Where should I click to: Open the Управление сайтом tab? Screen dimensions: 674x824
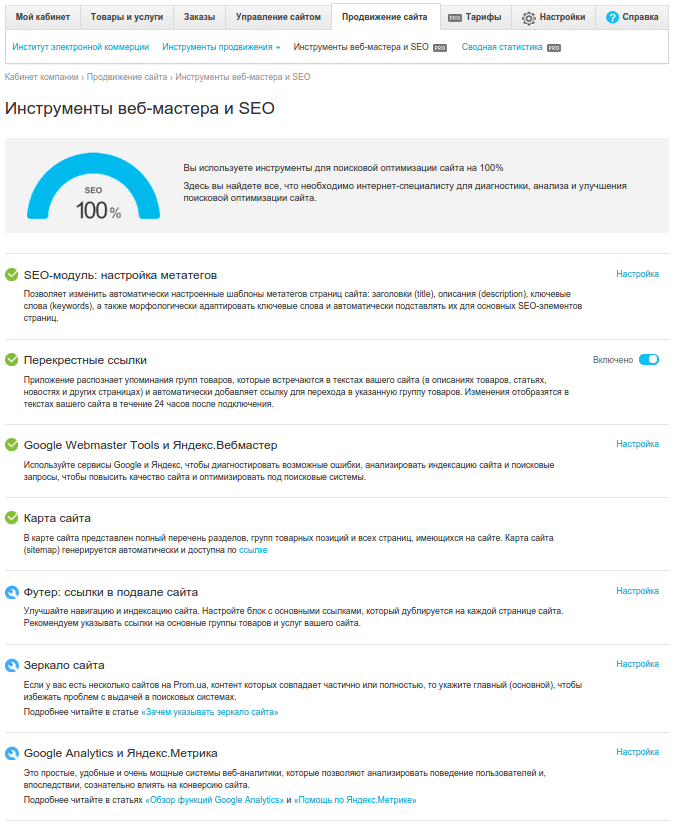click(x=278, y=17)
